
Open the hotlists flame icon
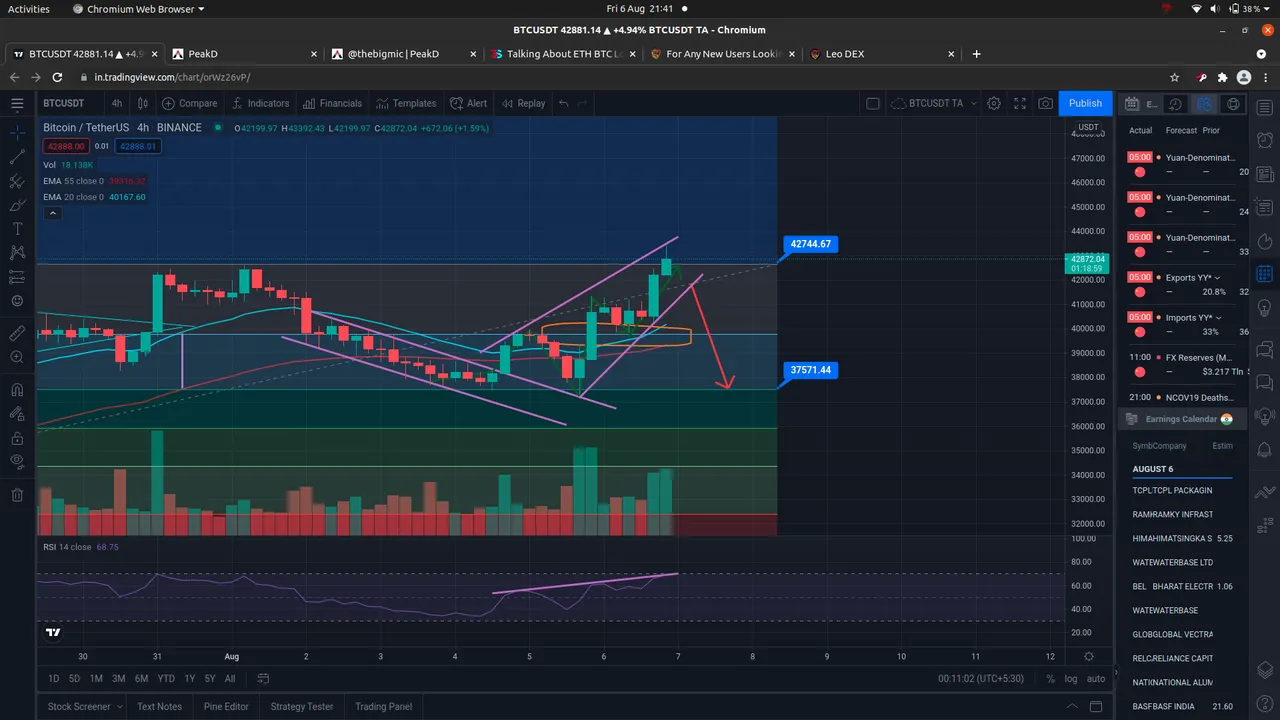(x=1264, y=240)
